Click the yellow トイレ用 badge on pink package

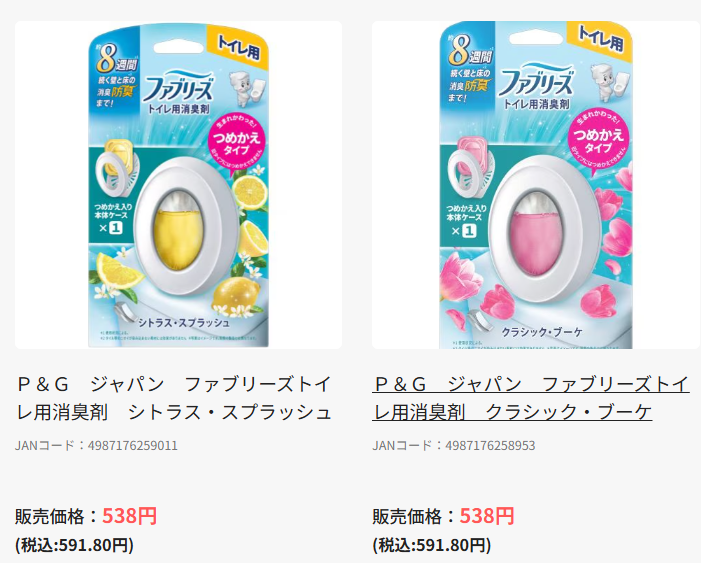(x=600, y=40)
